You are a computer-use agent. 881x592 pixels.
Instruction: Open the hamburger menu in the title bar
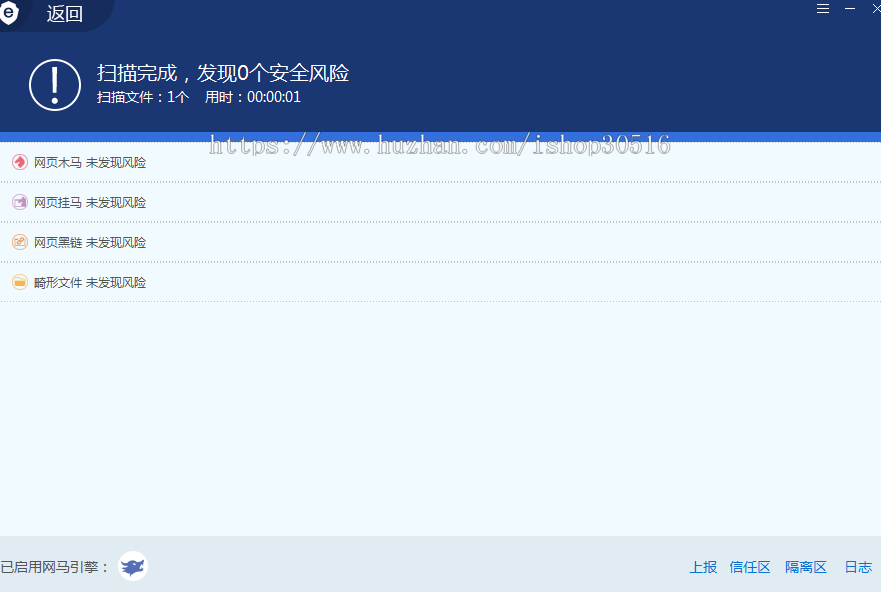click(x=822, y=8)
